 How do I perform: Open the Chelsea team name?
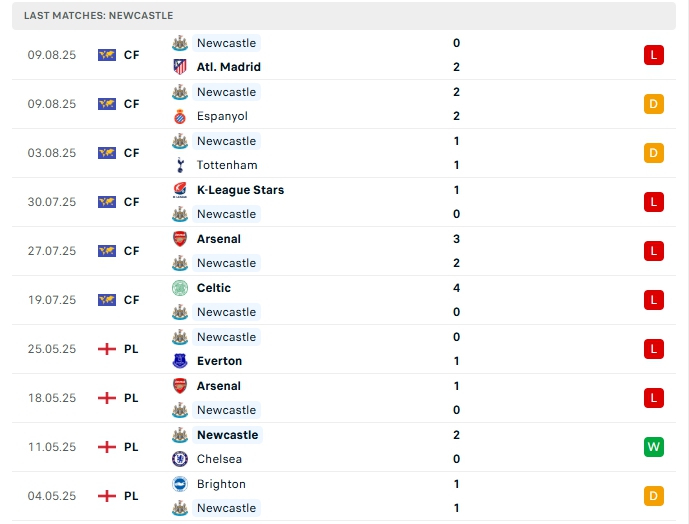pos(220,459)
